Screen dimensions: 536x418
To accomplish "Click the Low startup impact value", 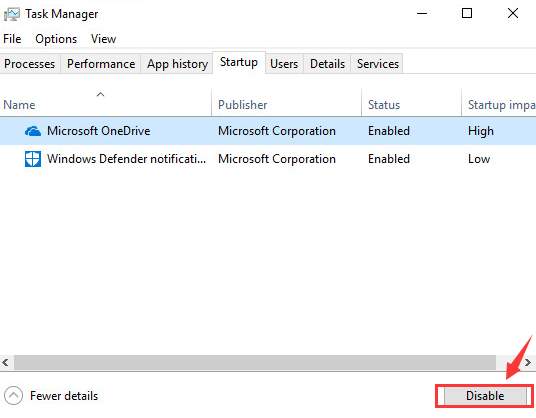I will [x=479, y=159].
